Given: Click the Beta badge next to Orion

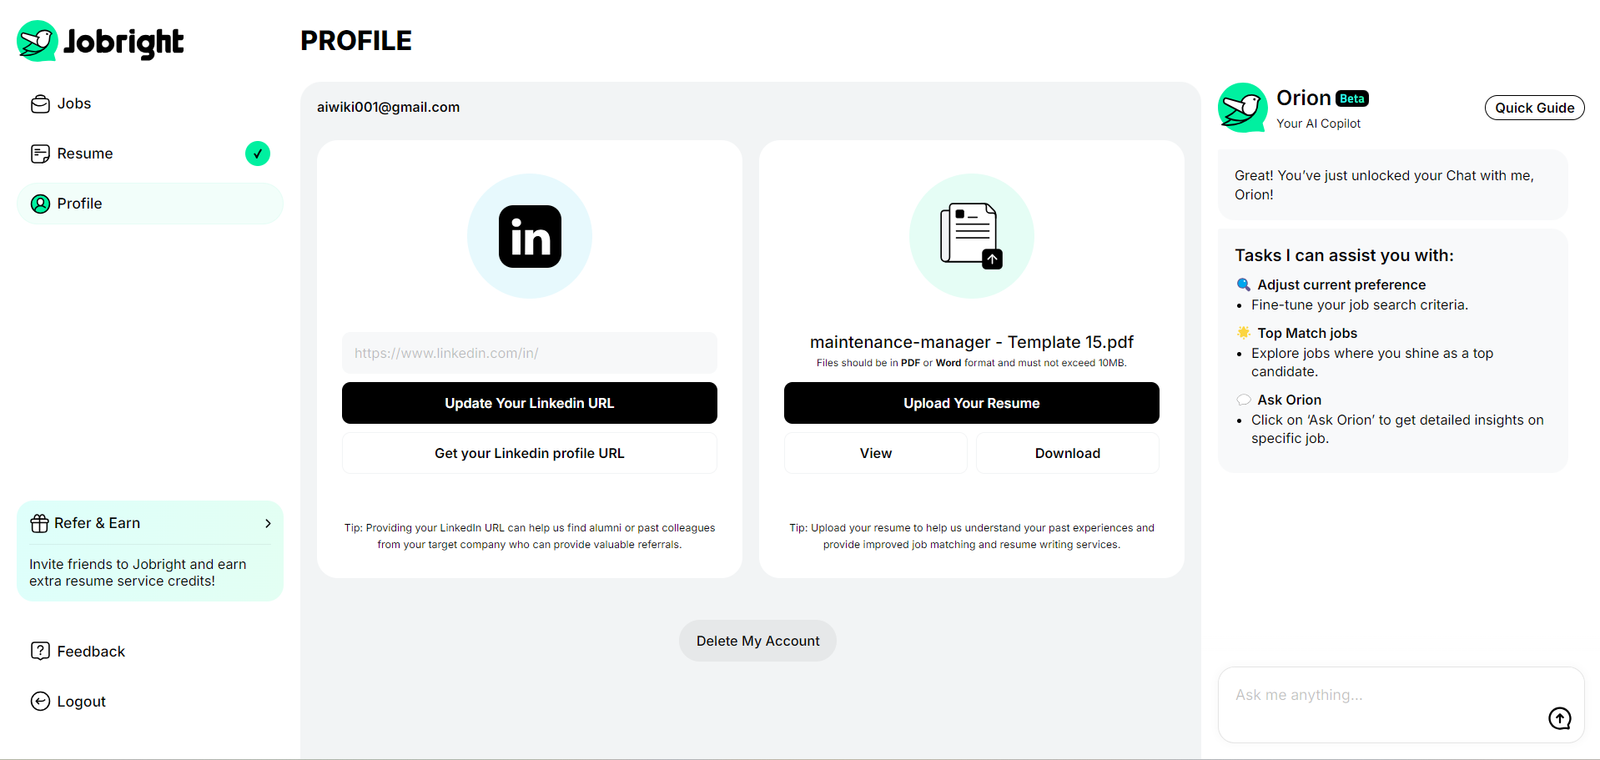Looking at the screenshot, I should point(1352,99).
